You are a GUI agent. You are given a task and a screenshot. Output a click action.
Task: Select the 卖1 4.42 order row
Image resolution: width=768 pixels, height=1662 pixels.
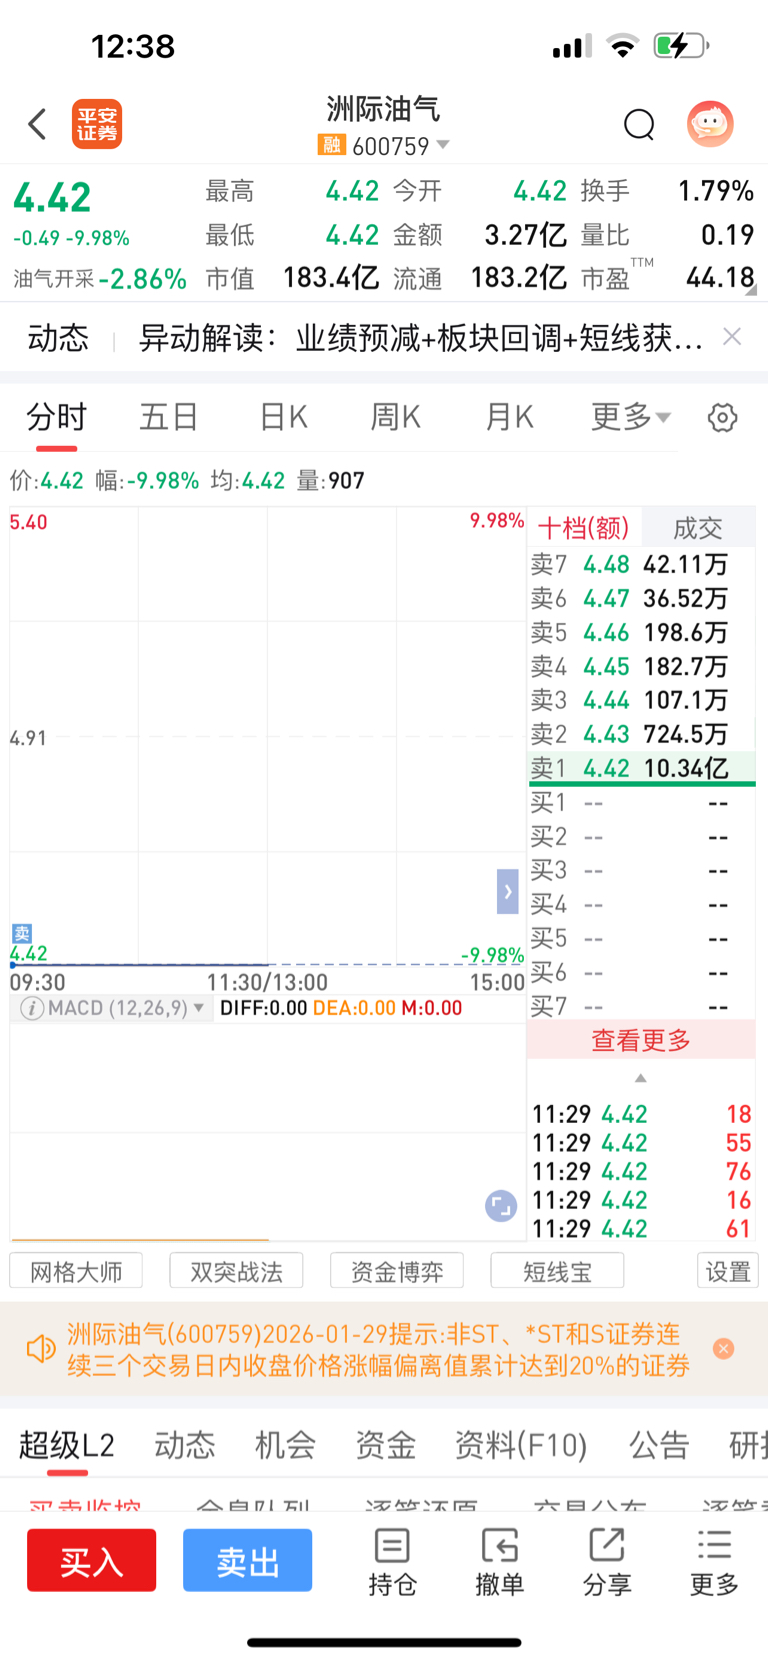click(x=641, y=768)
